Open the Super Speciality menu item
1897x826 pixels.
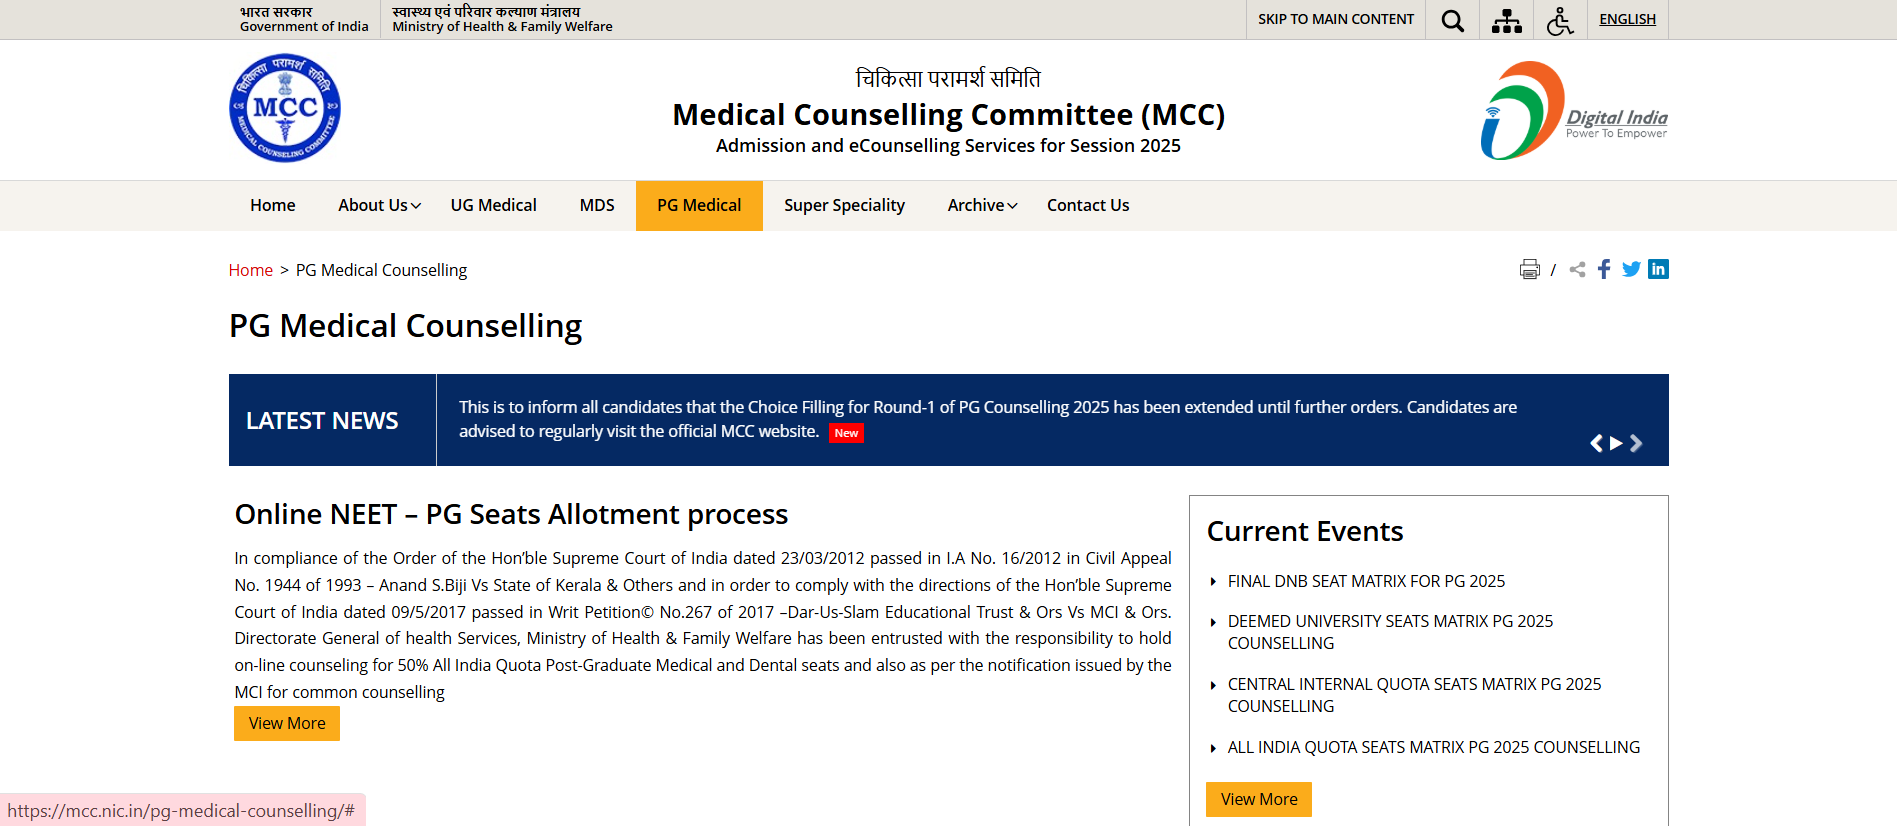click(844, 205)
